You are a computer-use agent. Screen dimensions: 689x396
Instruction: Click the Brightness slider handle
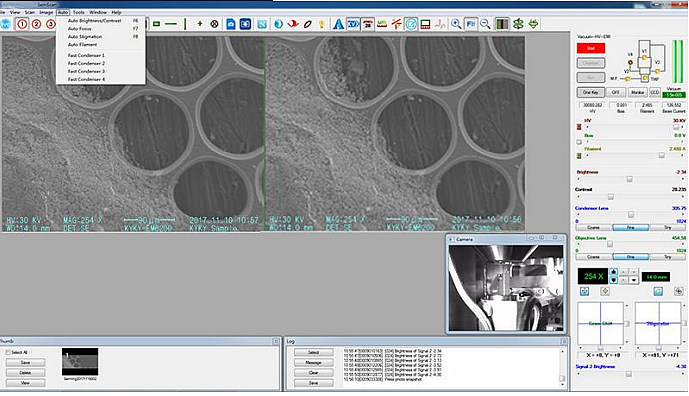click(x=629, y=179)
